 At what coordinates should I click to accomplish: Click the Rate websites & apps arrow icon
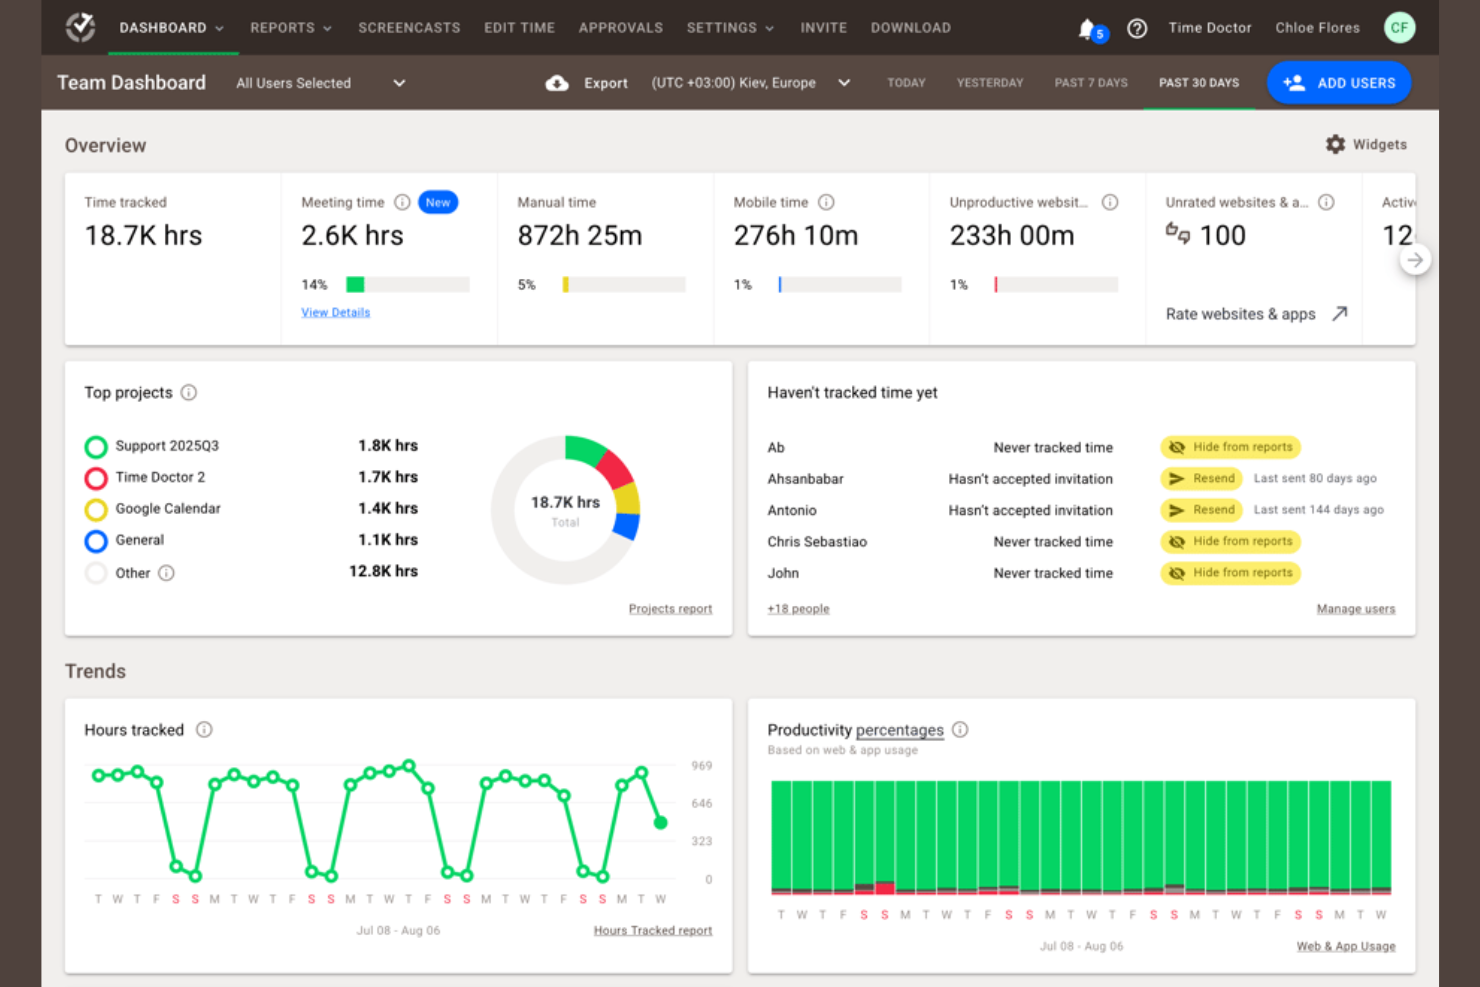(x=1340, y=313)
